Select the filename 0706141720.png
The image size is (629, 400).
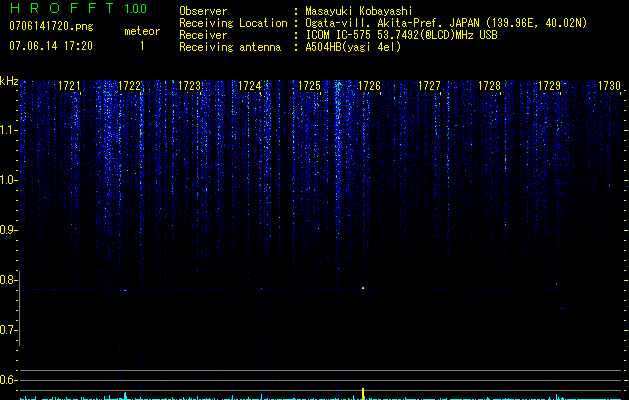(x=51, y=26)
